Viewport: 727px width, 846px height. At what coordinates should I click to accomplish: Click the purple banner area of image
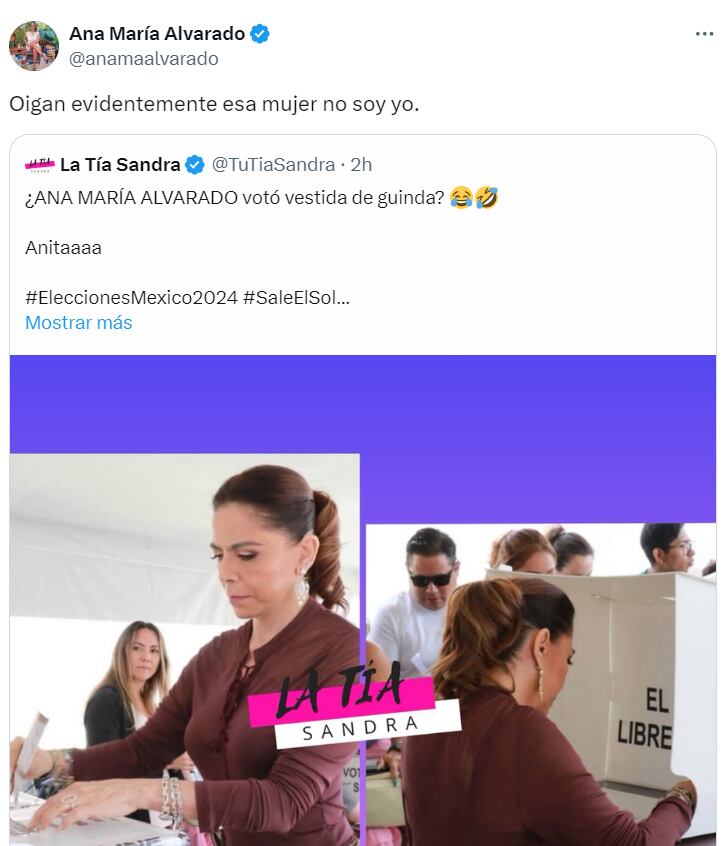click(363, 404)
